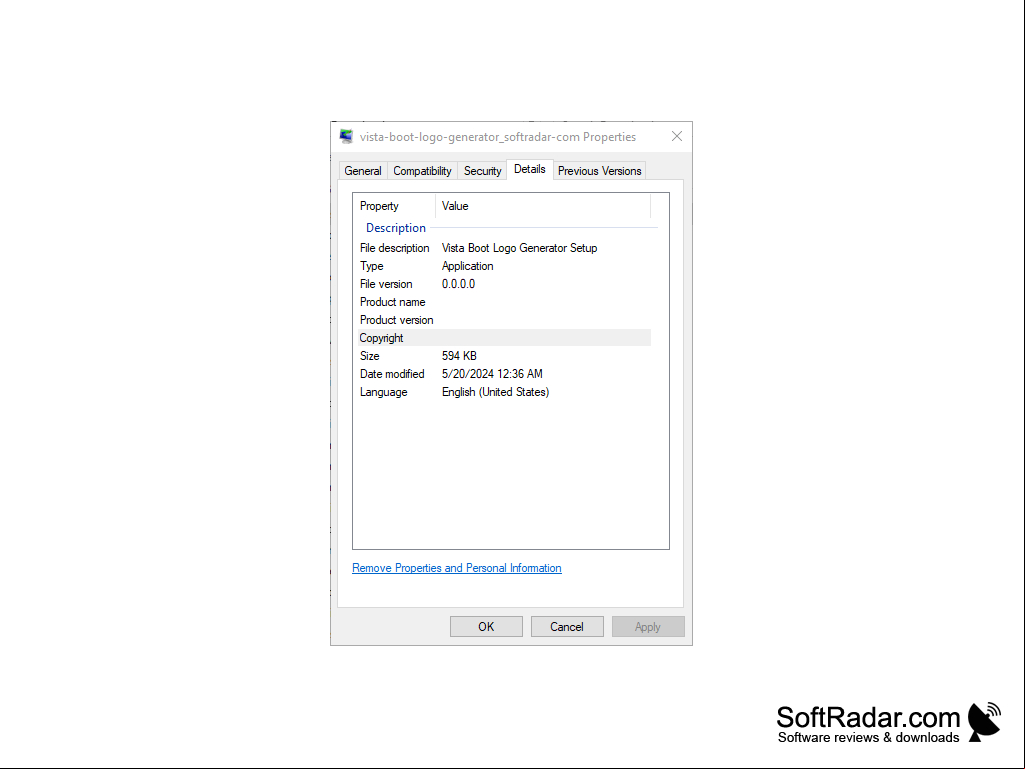The height and width of the screenshot is (769, 1025).
Task: Click the Application type value
Action: [x=467, y=266]
